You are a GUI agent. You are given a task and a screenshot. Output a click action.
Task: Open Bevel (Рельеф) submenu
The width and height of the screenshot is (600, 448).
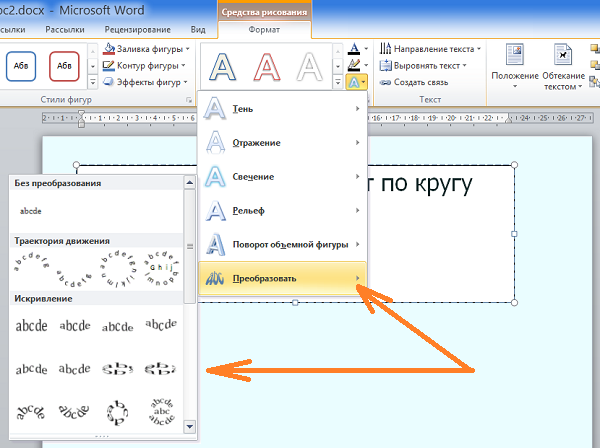click(283, 211)
